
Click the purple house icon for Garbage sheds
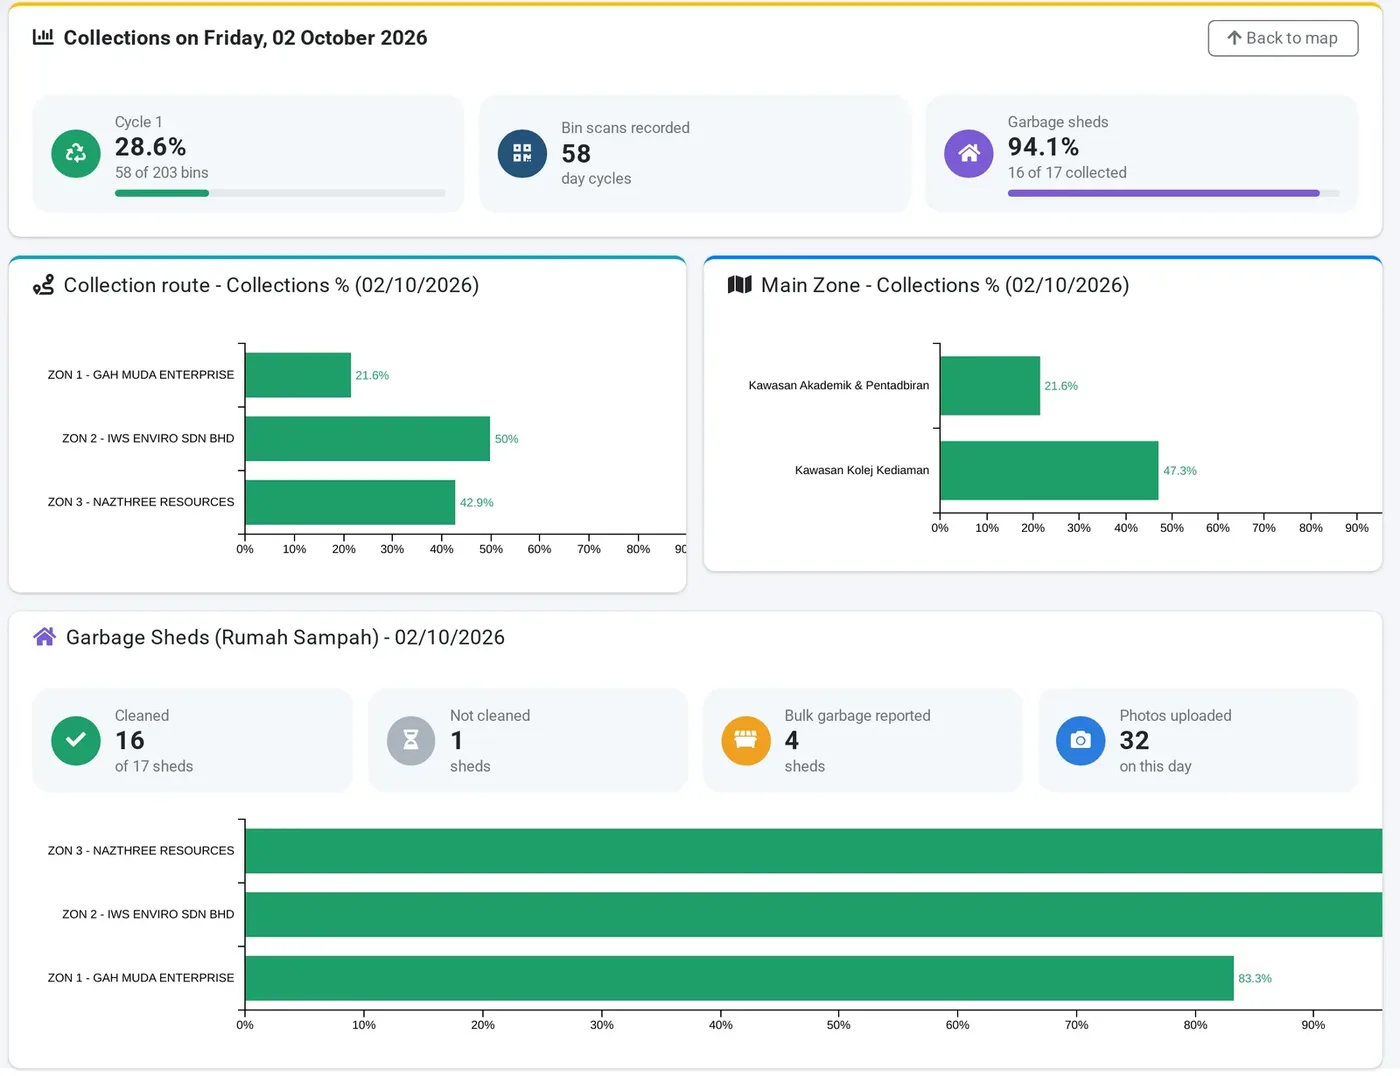pos(969,153)
